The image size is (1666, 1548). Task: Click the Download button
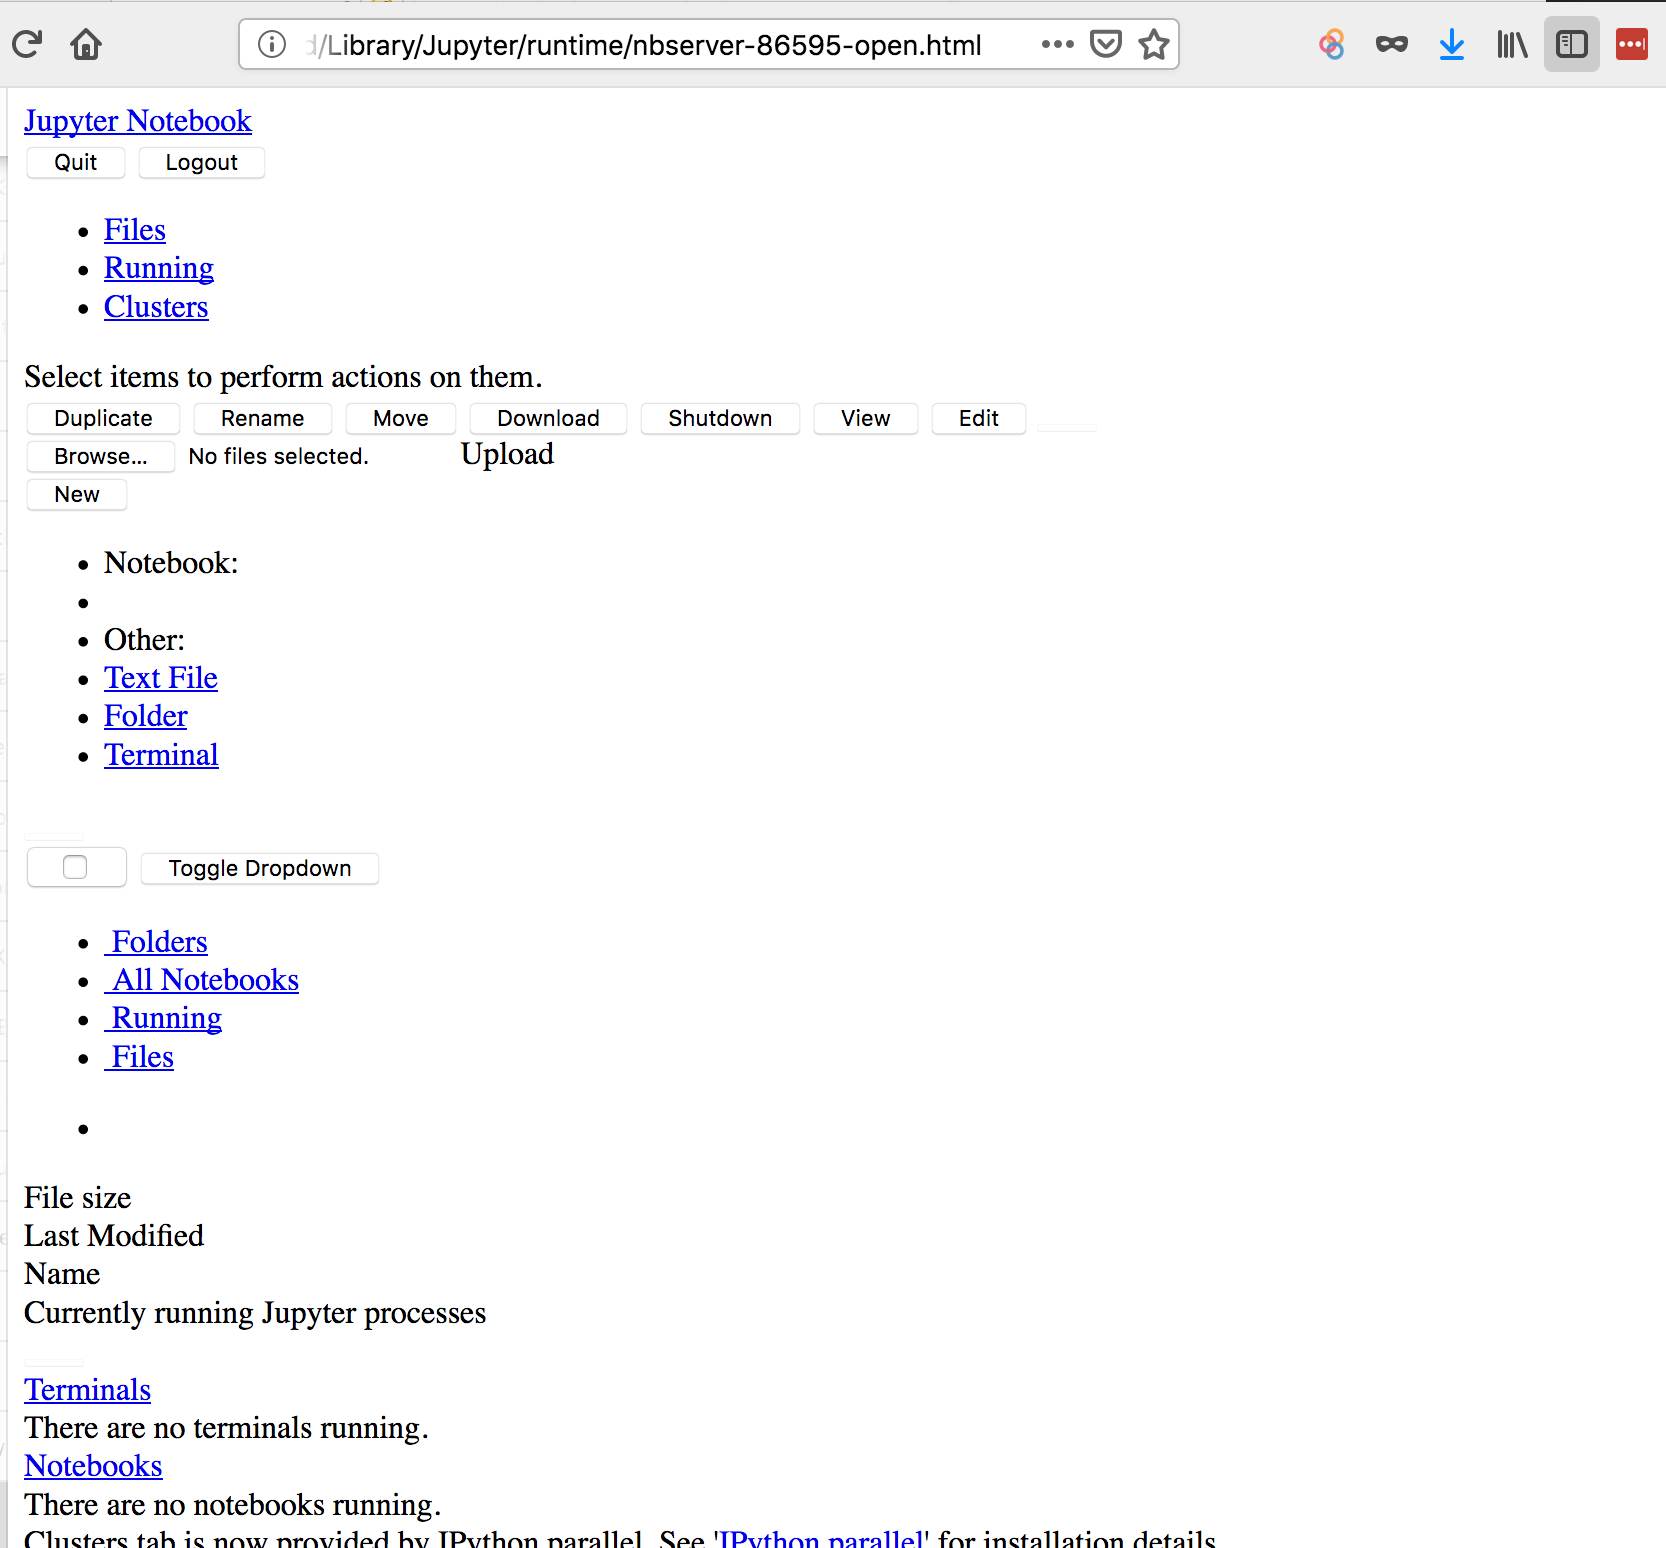pos(549,419)
